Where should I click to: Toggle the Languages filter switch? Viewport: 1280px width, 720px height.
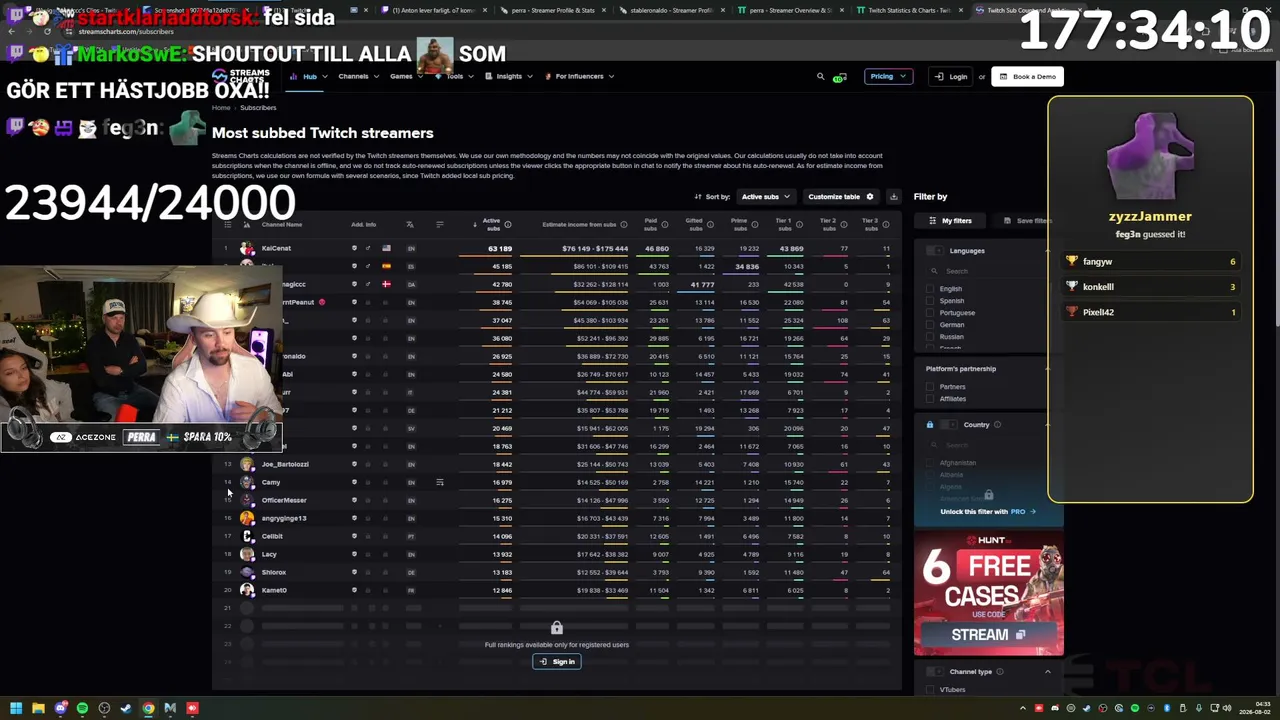point(935,251)
